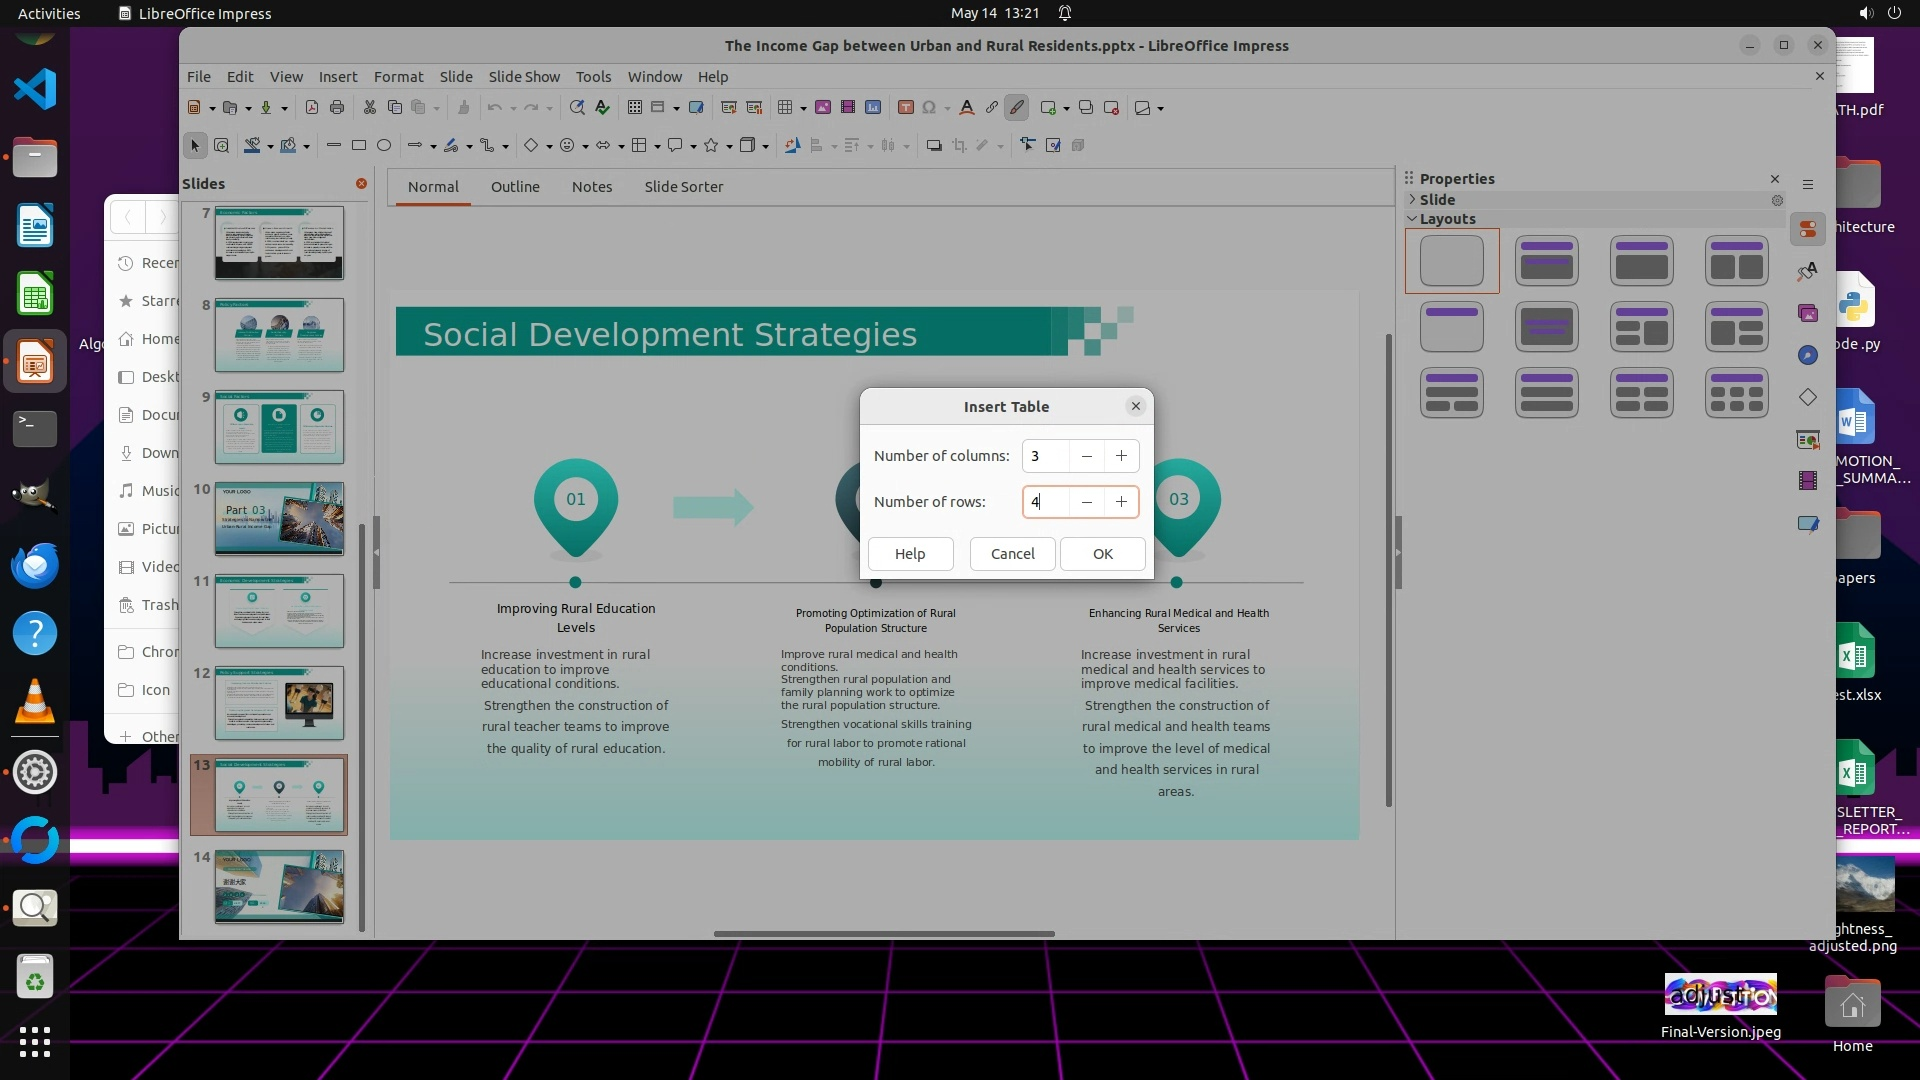This screenshot has height=1080, width=1920.
Task: Click the Export as PDF icon
Action: click(x=311, y=108)
